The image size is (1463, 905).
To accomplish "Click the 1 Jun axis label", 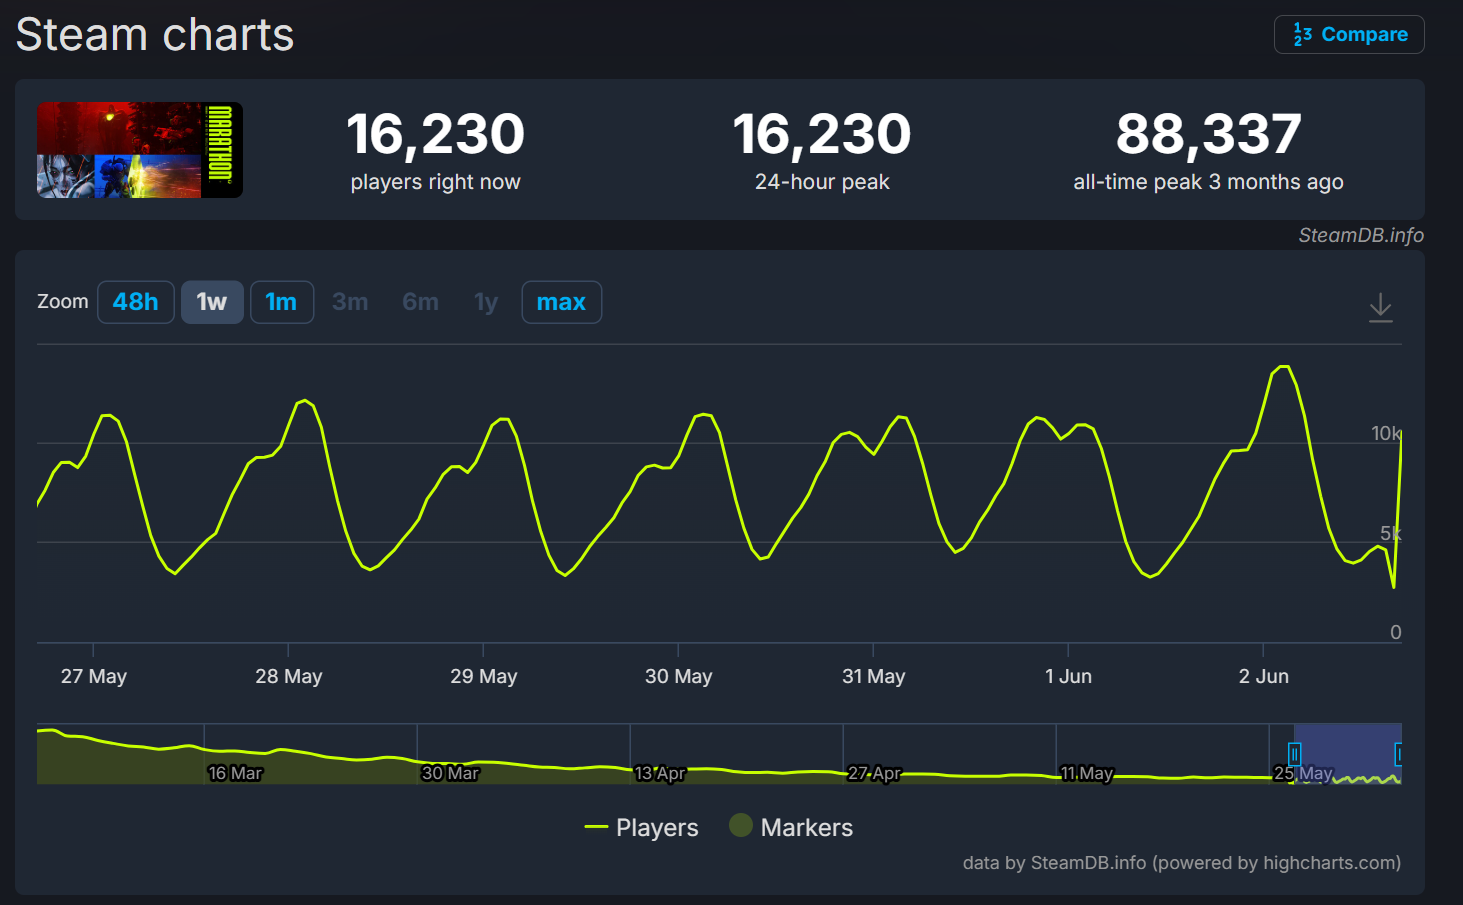I will [1069, 676].
